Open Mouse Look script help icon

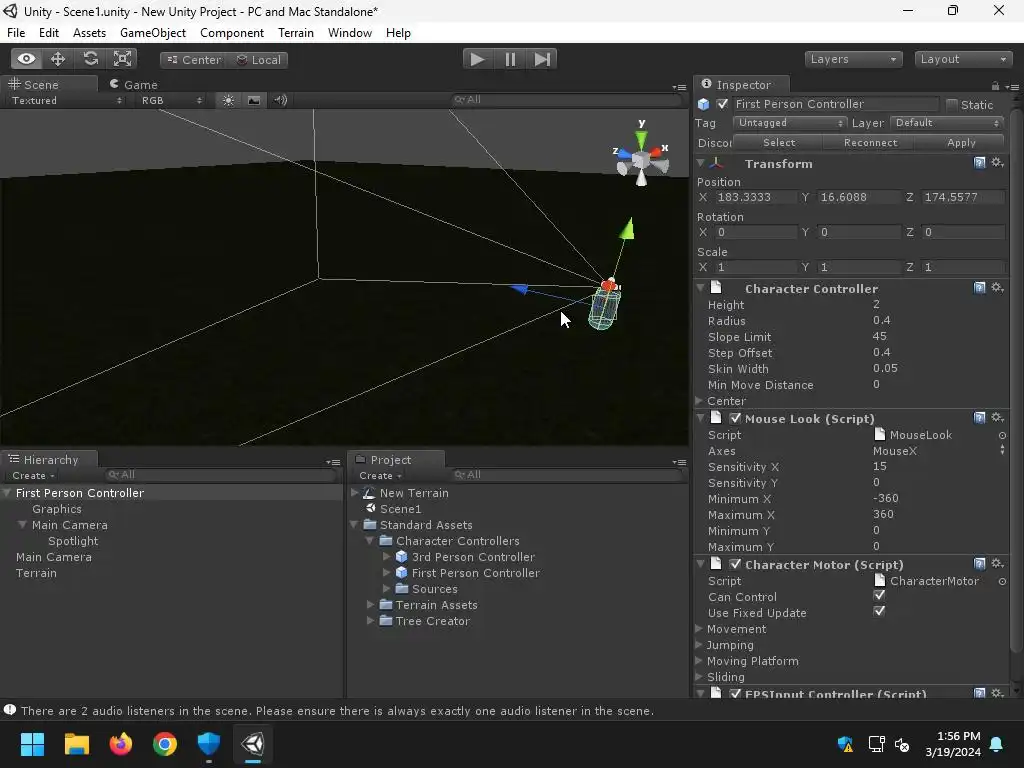[979, 418]
